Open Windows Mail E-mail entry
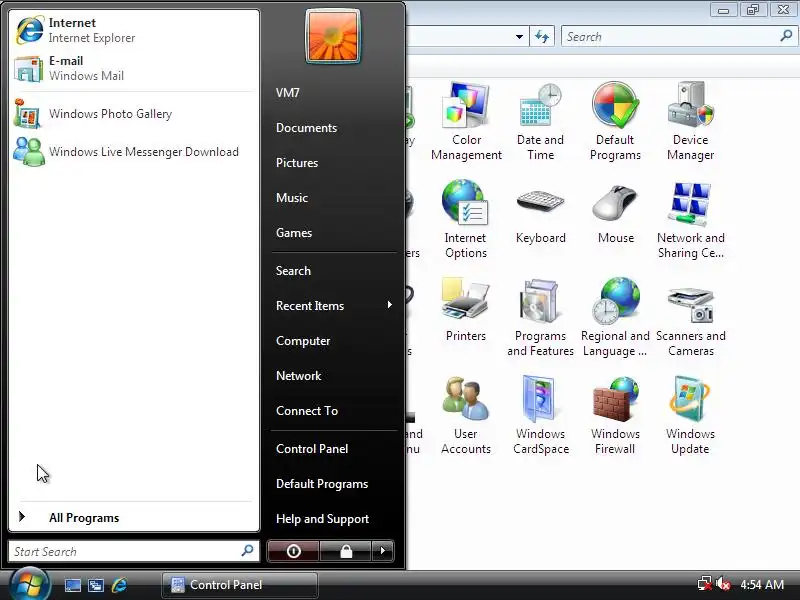 click(134, 68)
